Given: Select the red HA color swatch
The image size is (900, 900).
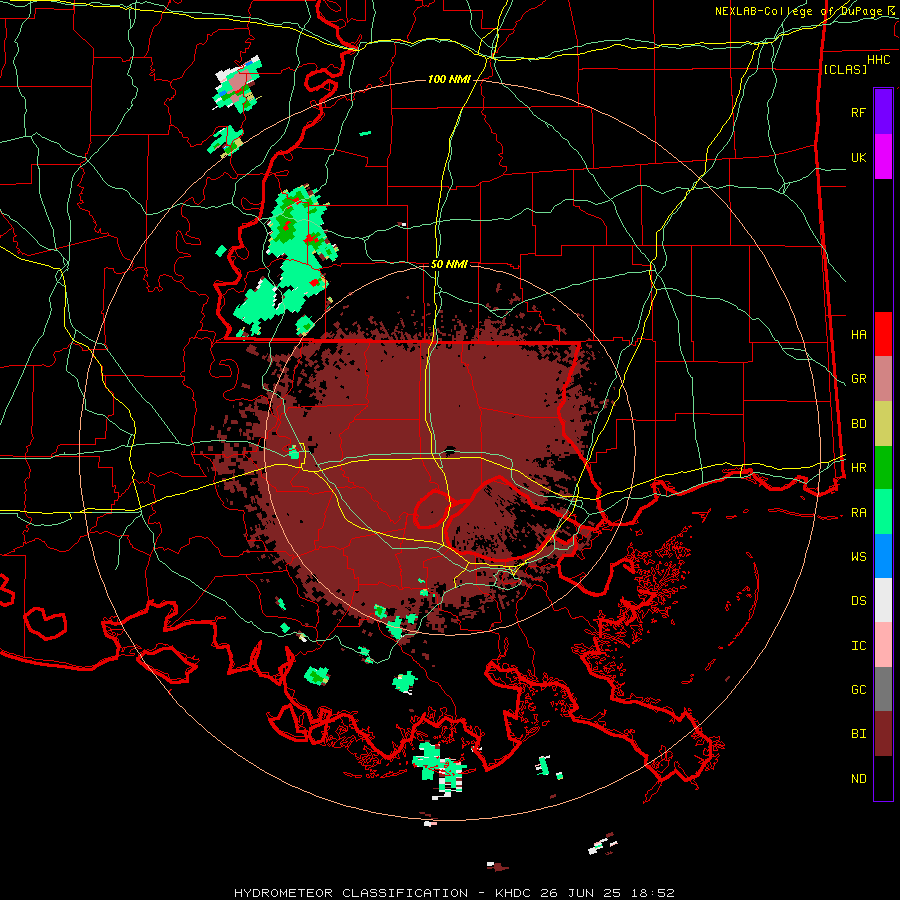Looking at the screenshot, I should [883, 334].
